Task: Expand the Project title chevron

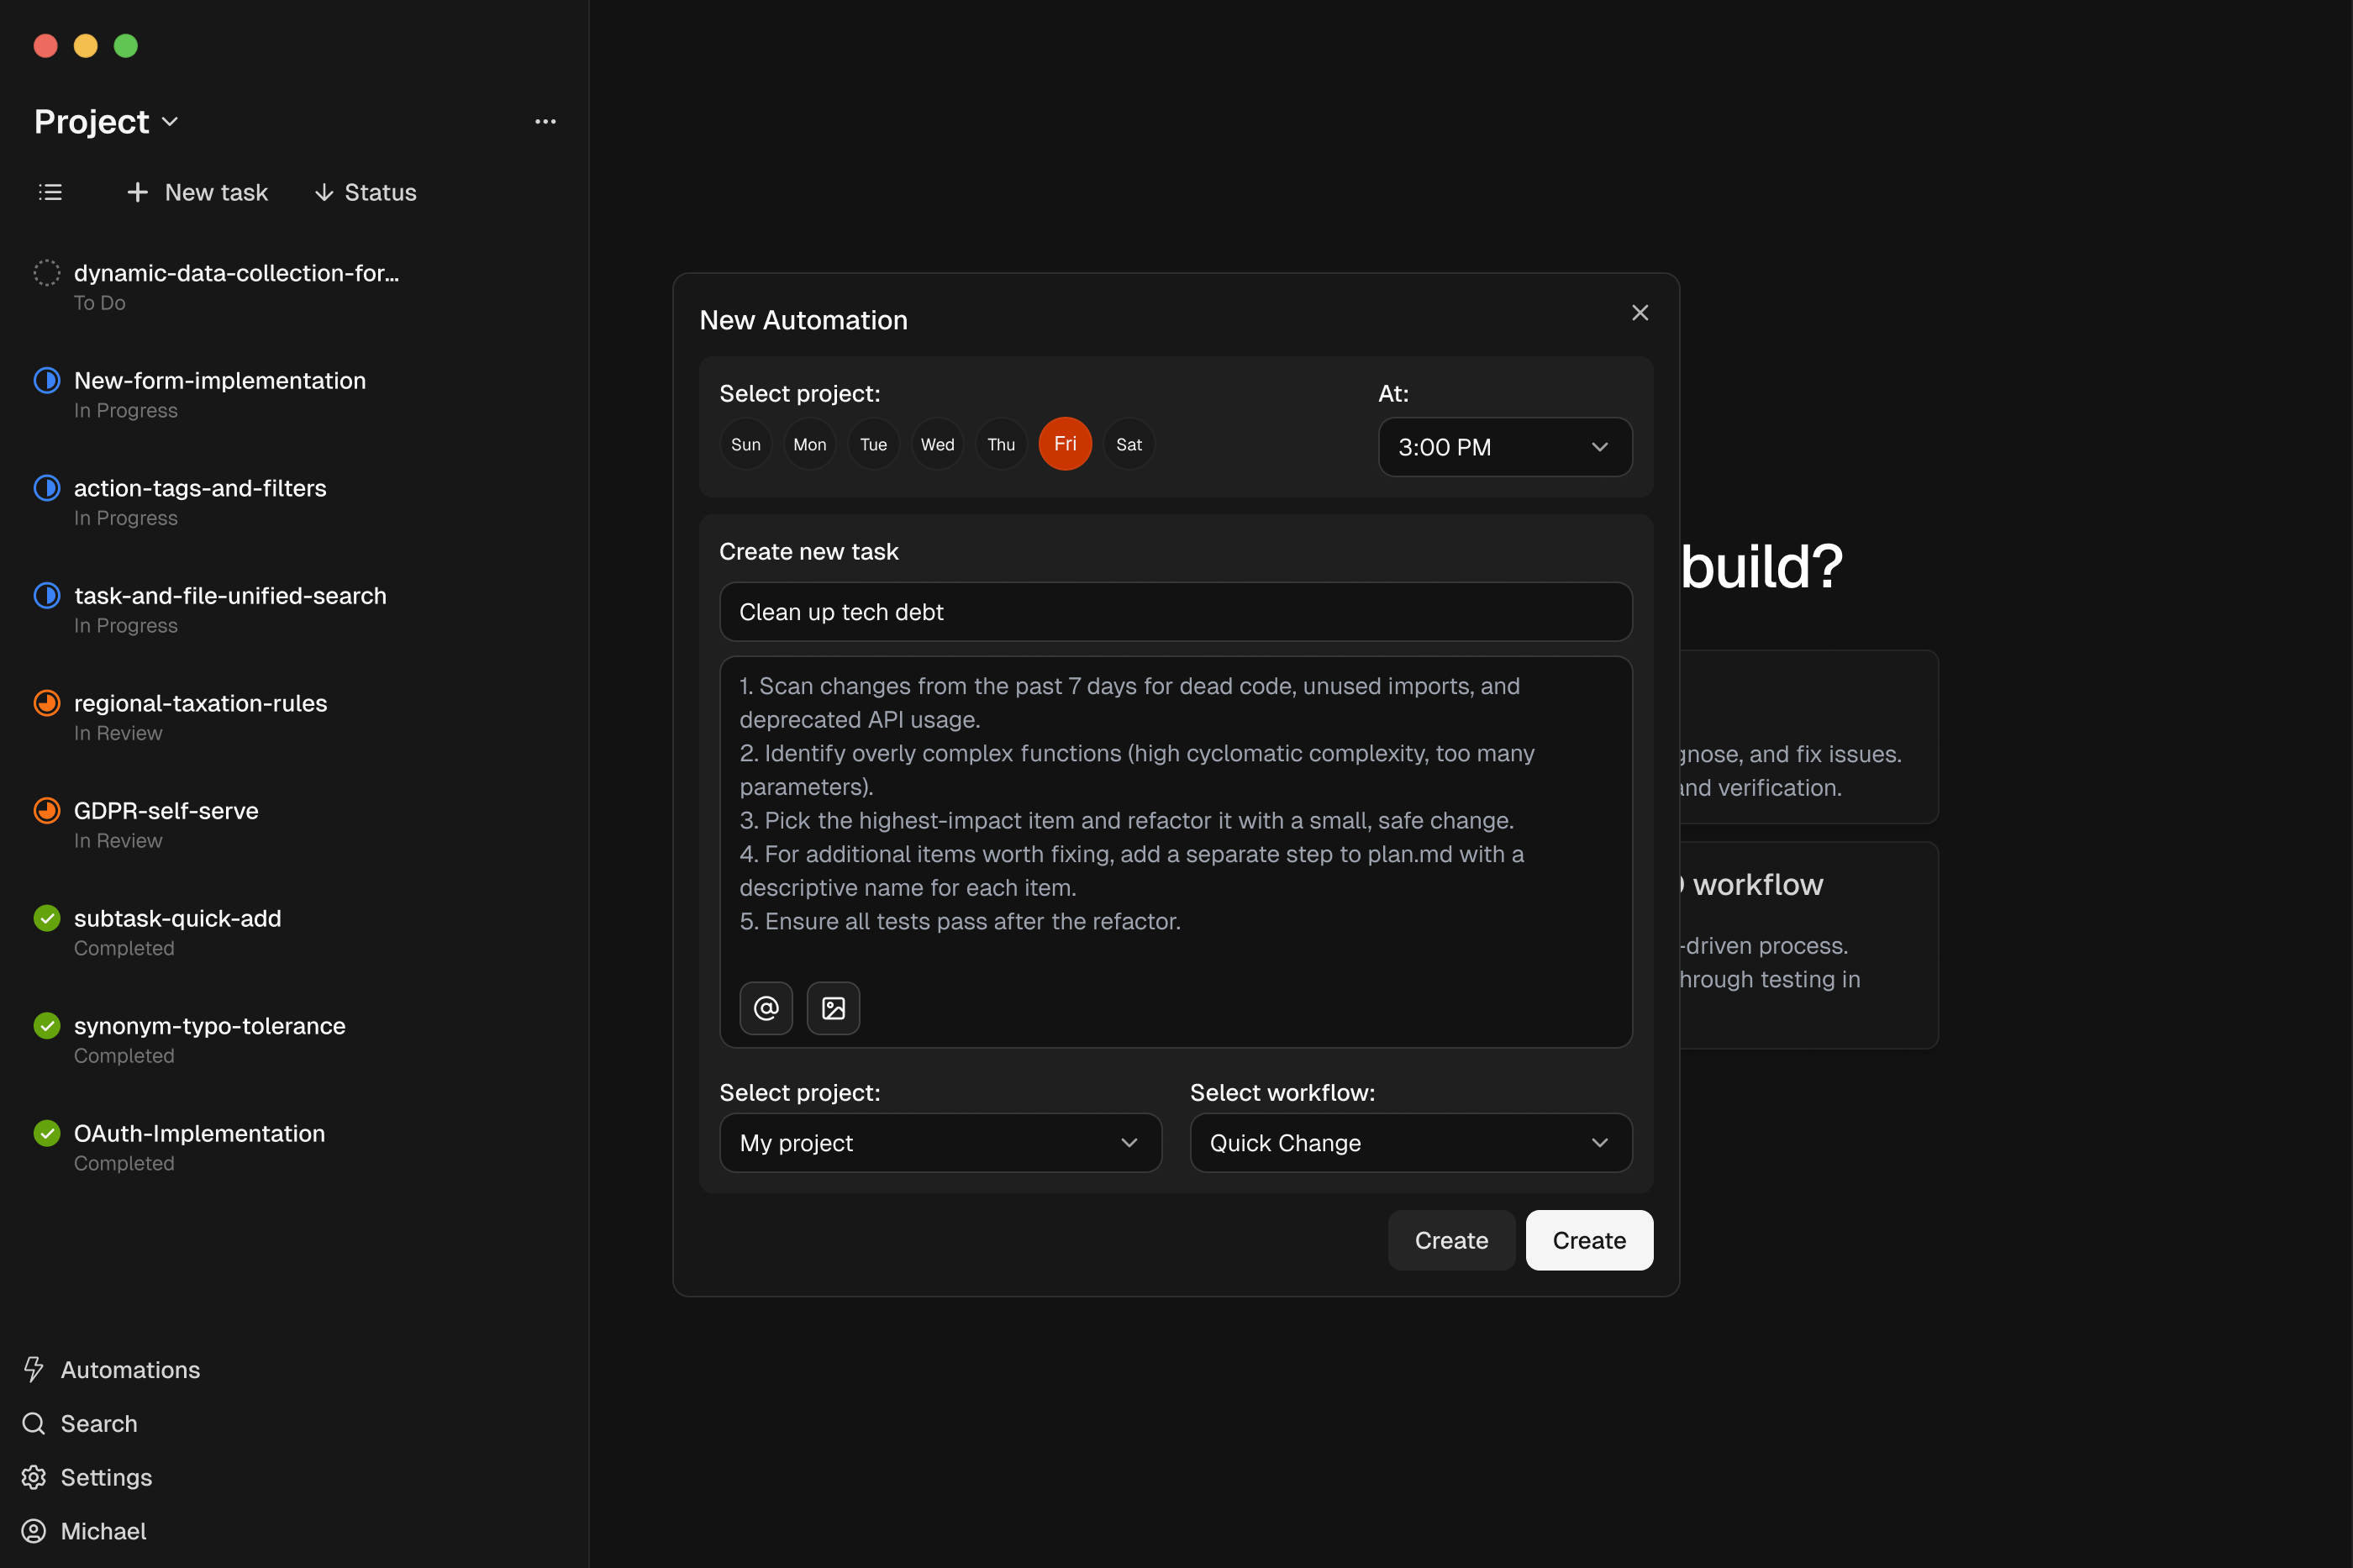Action: tap(171, 122)
